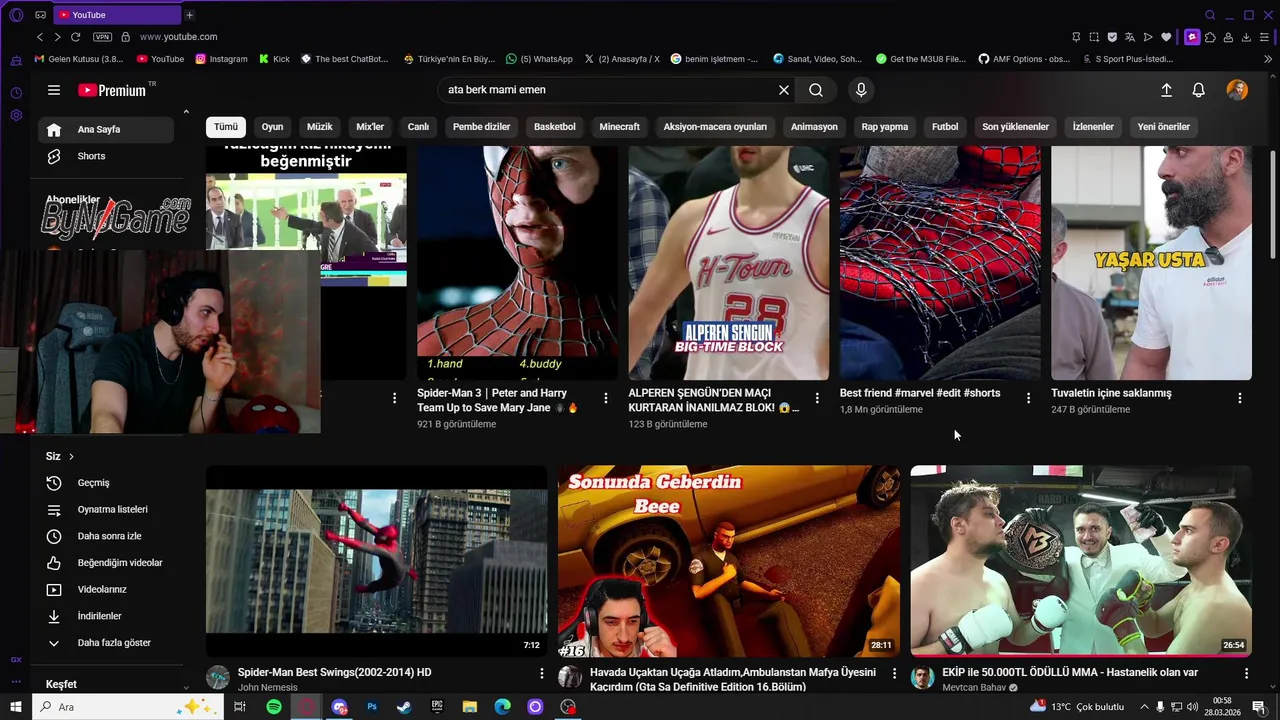Viewport: 1280px width, 720px height.
Task: Select the Basketbol filter chip
Action: pyautogui.click(x=554, y=127)
